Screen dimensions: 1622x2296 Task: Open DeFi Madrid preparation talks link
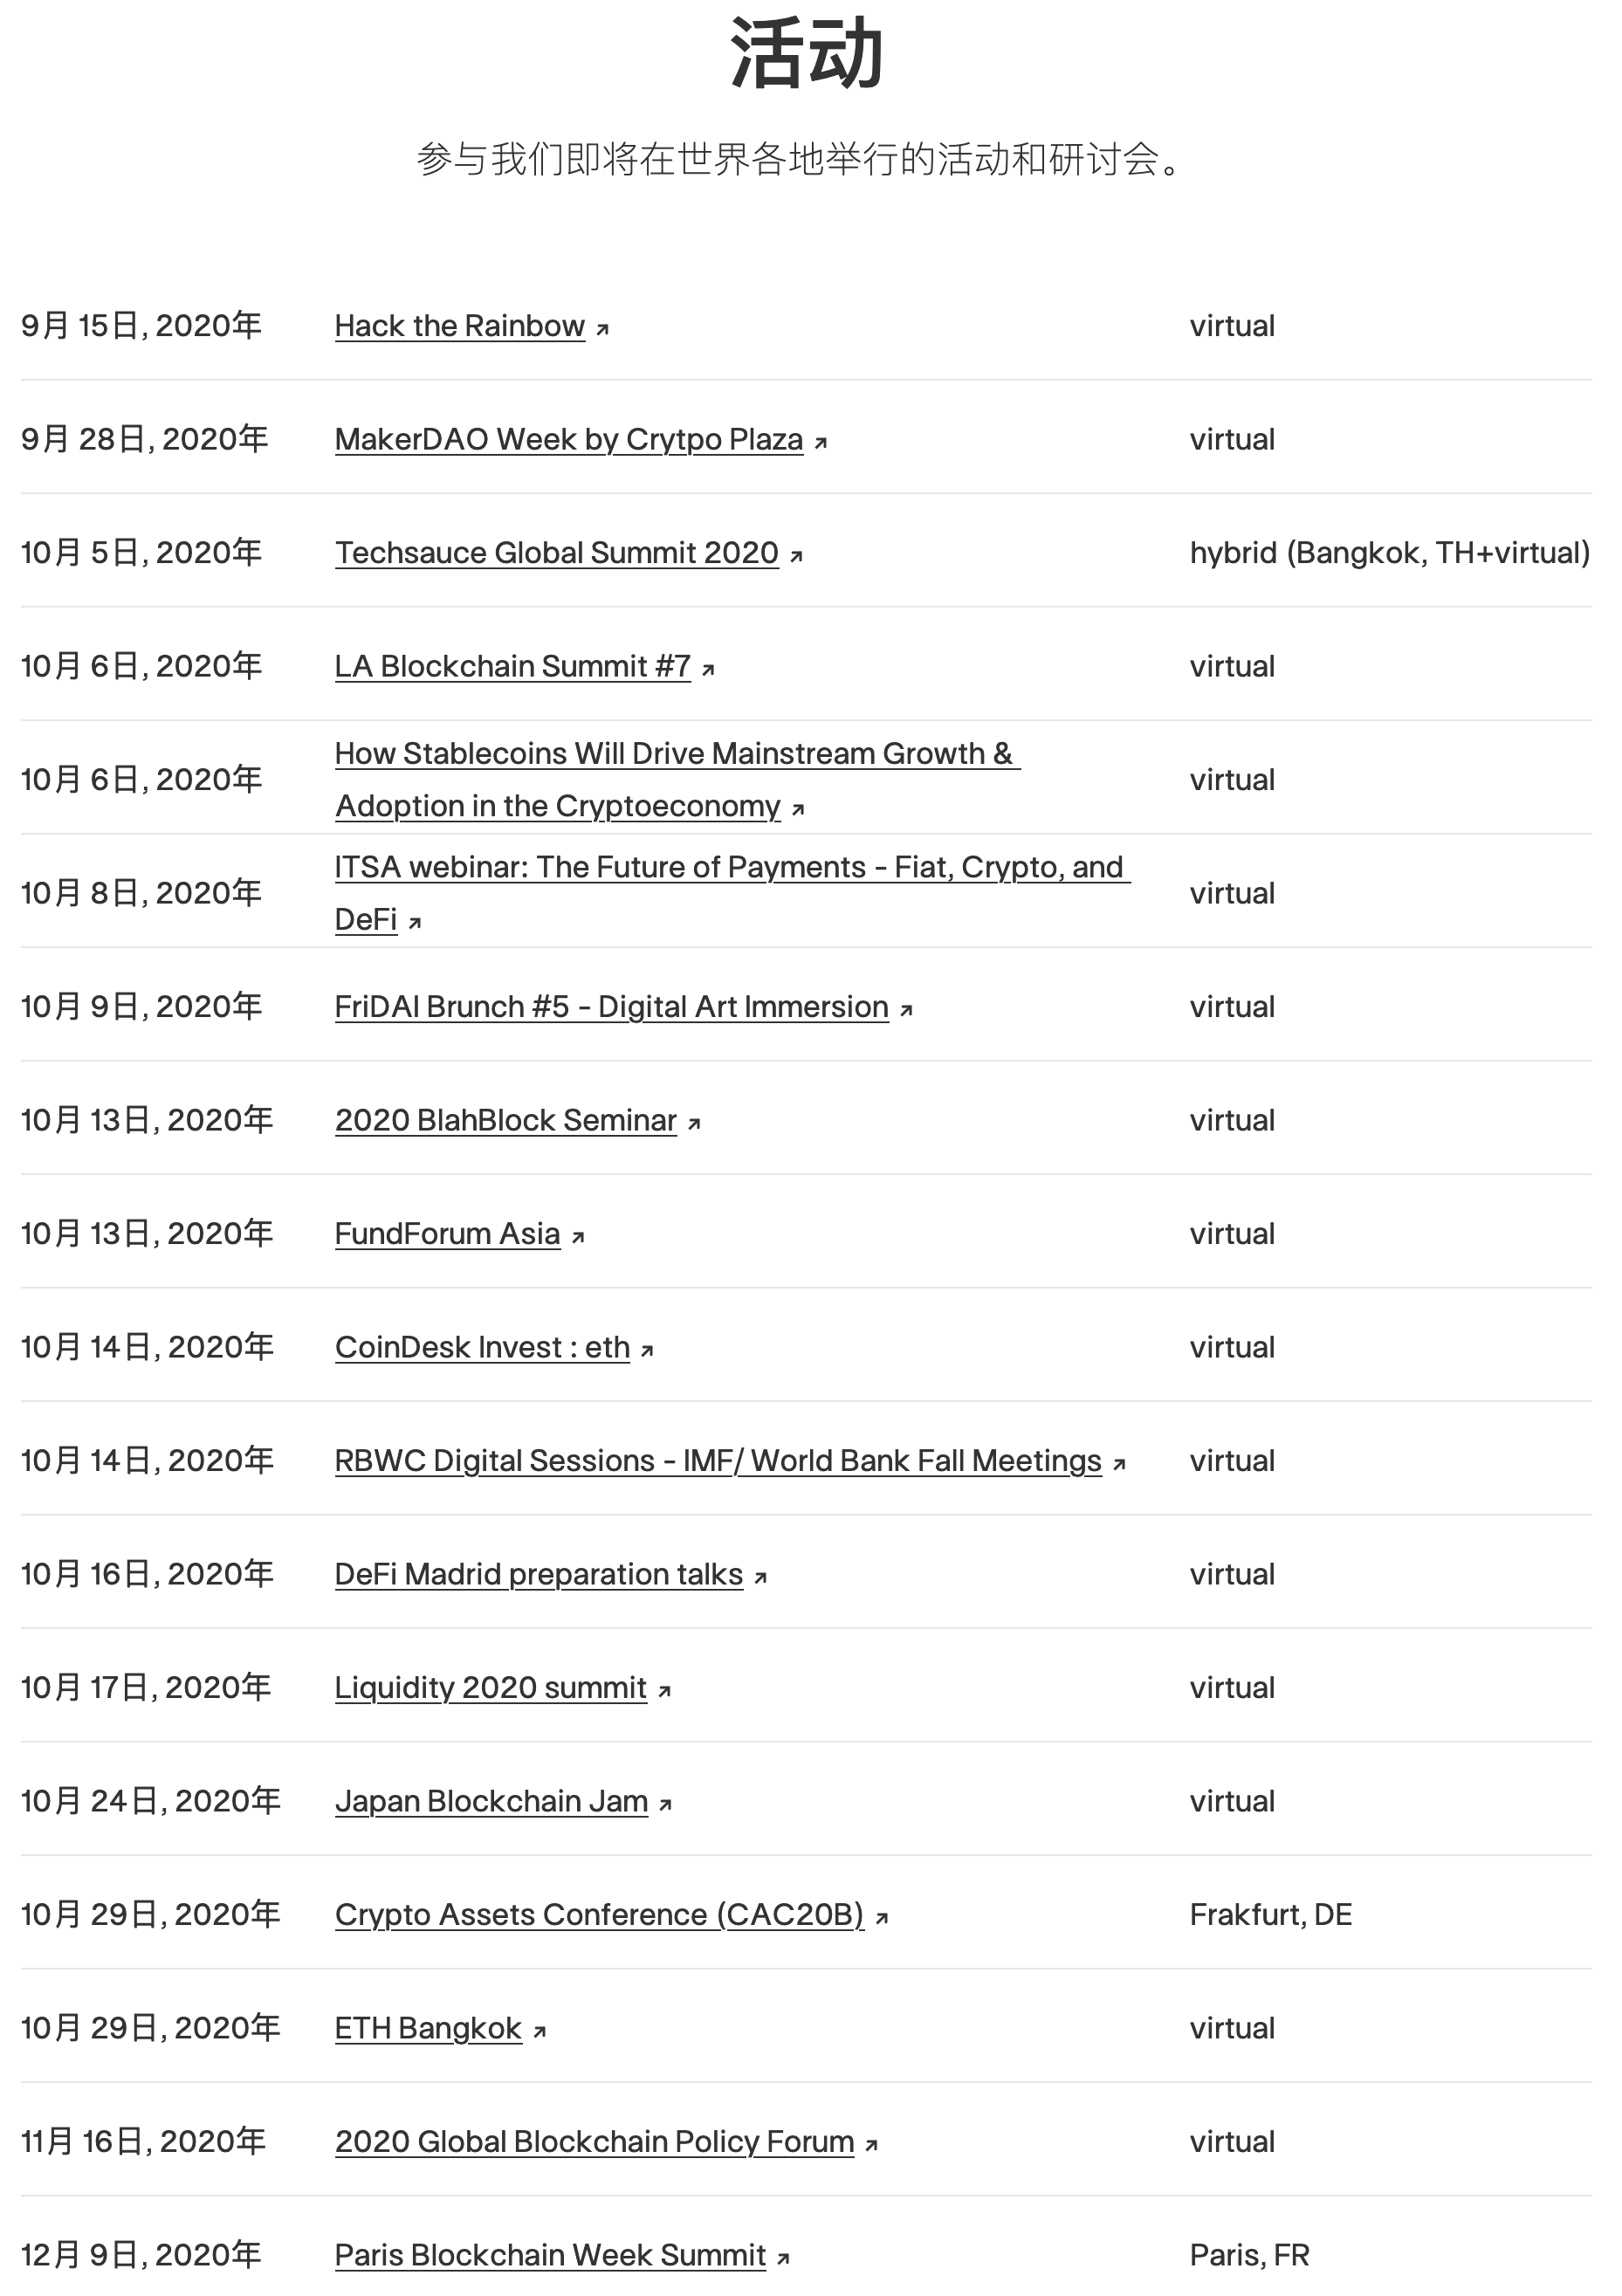[538, 1574]
